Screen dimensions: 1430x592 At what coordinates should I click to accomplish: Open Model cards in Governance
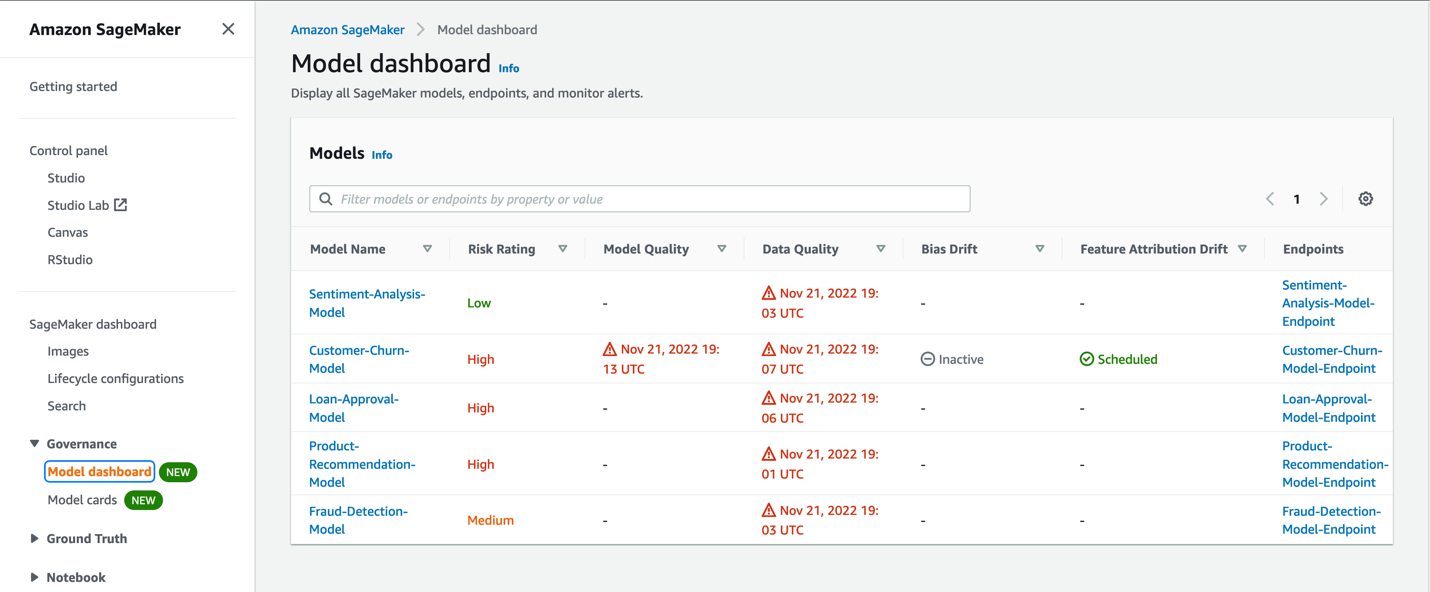(82, 500)
